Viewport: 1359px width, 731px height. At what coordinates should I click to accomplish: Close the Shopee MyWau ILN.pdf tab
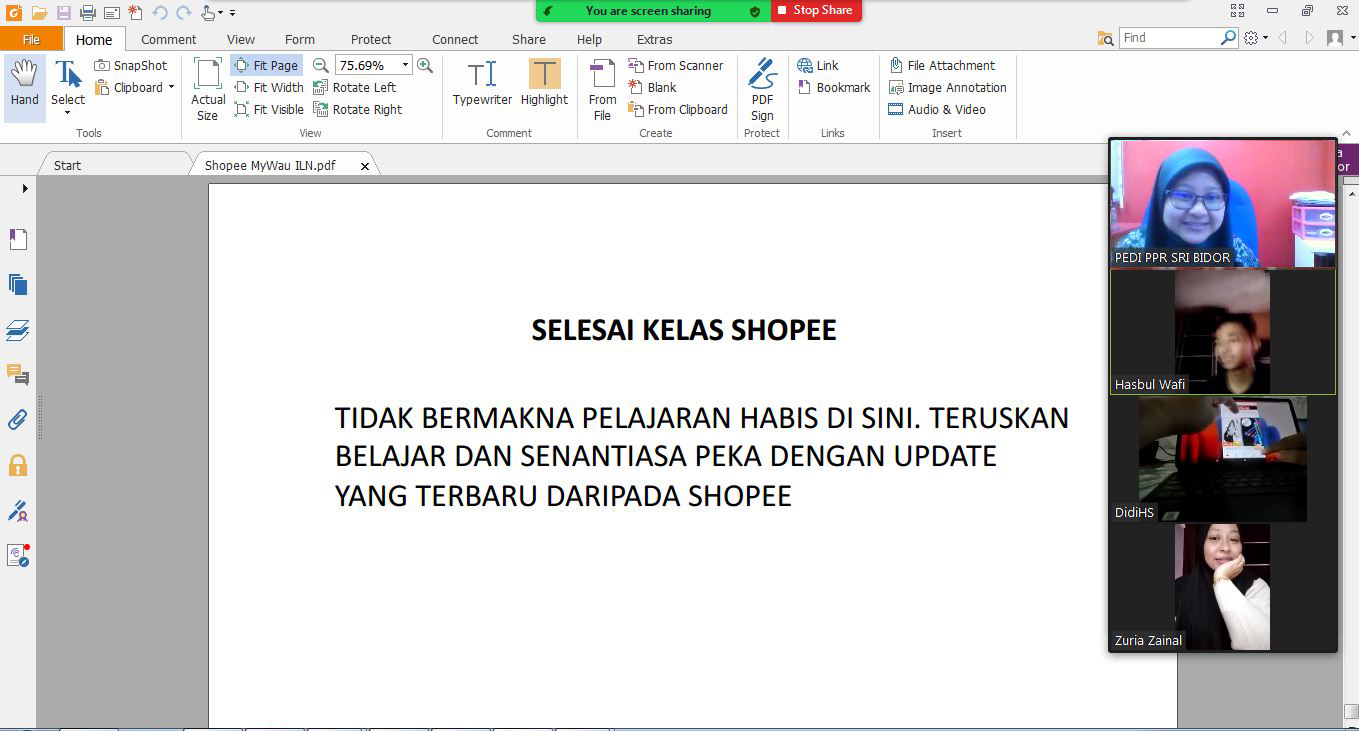point(365,166)
